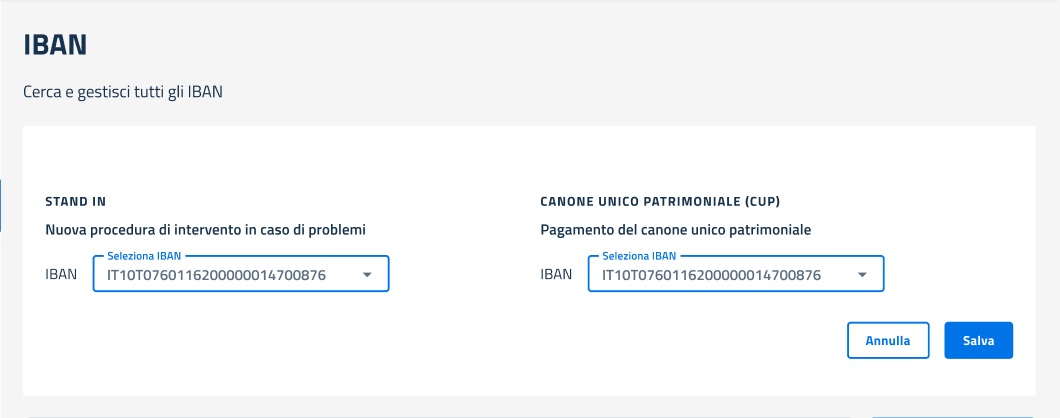This screenshot has height=418, width=1060.
Task: Click the CANONE UNICO PATRIMONIALE (CUP) section title
Action: pos(659,201)
